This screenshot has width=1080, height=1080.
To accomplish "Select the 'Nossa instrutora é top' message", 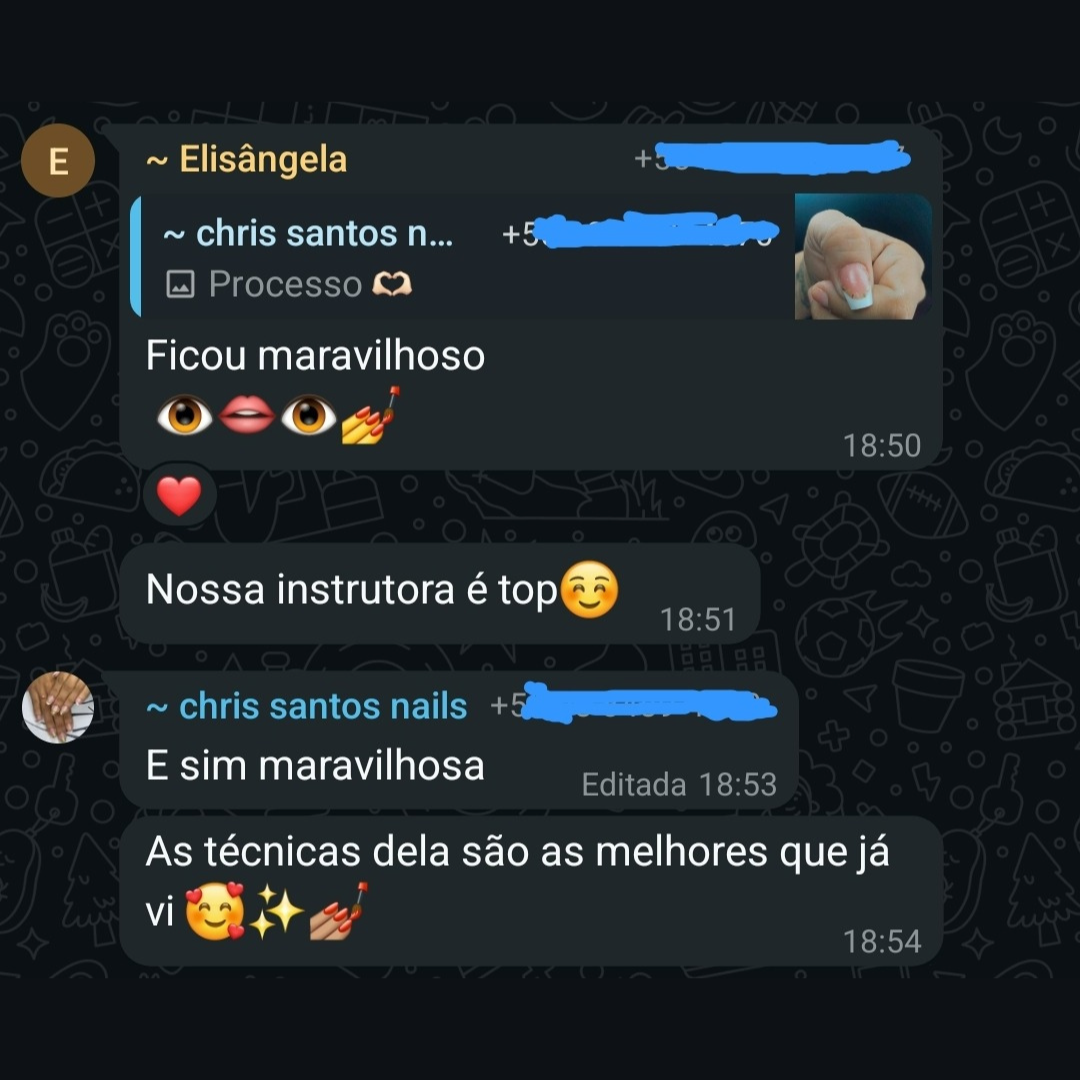I will point(439,593).
